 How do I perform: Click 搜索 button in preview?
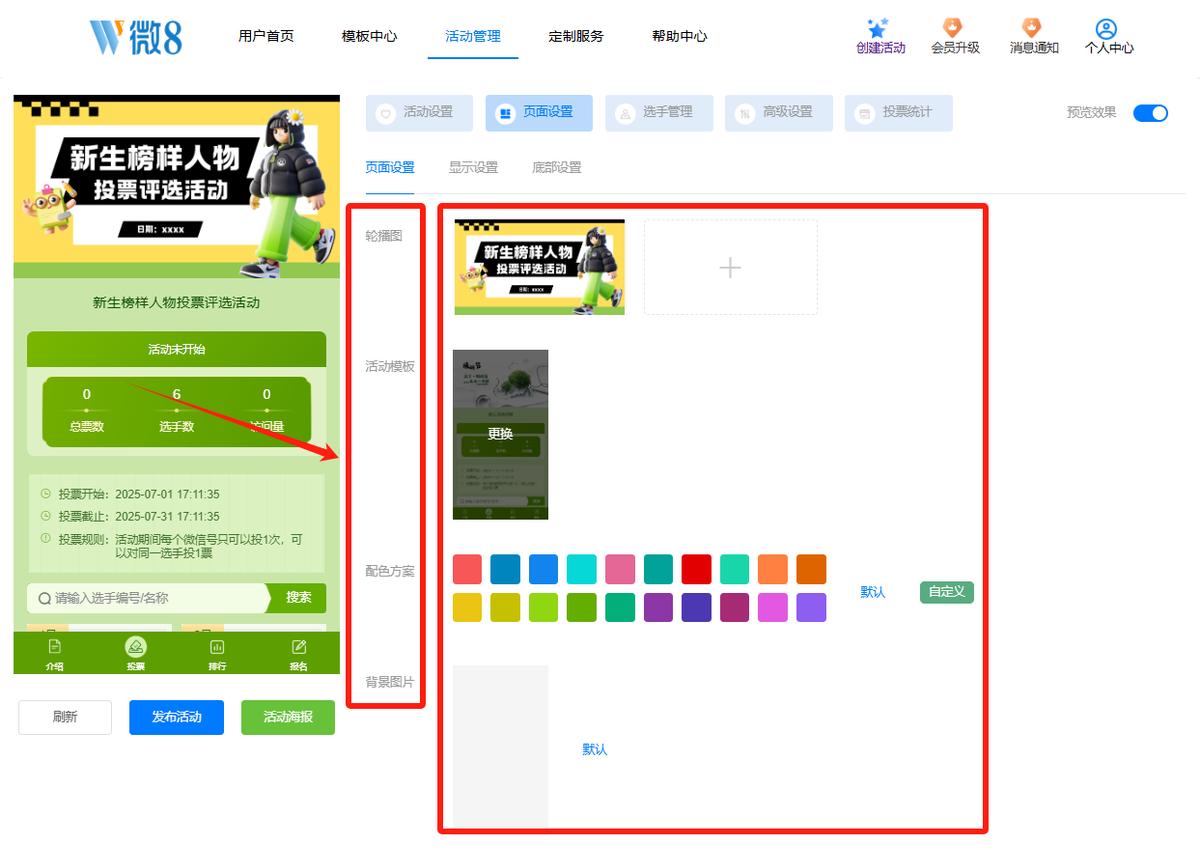point(298,598)
